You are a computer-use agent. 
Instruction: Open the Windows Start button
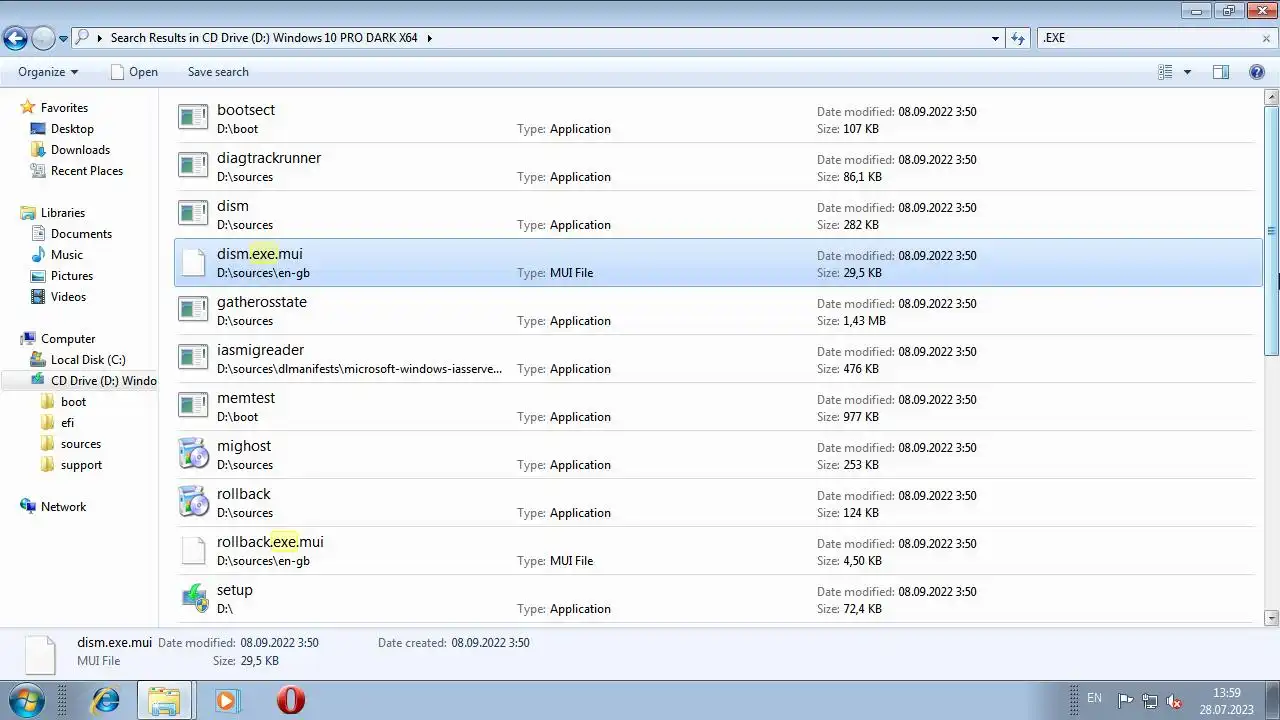pyautogui.click(x=26, y=700)
